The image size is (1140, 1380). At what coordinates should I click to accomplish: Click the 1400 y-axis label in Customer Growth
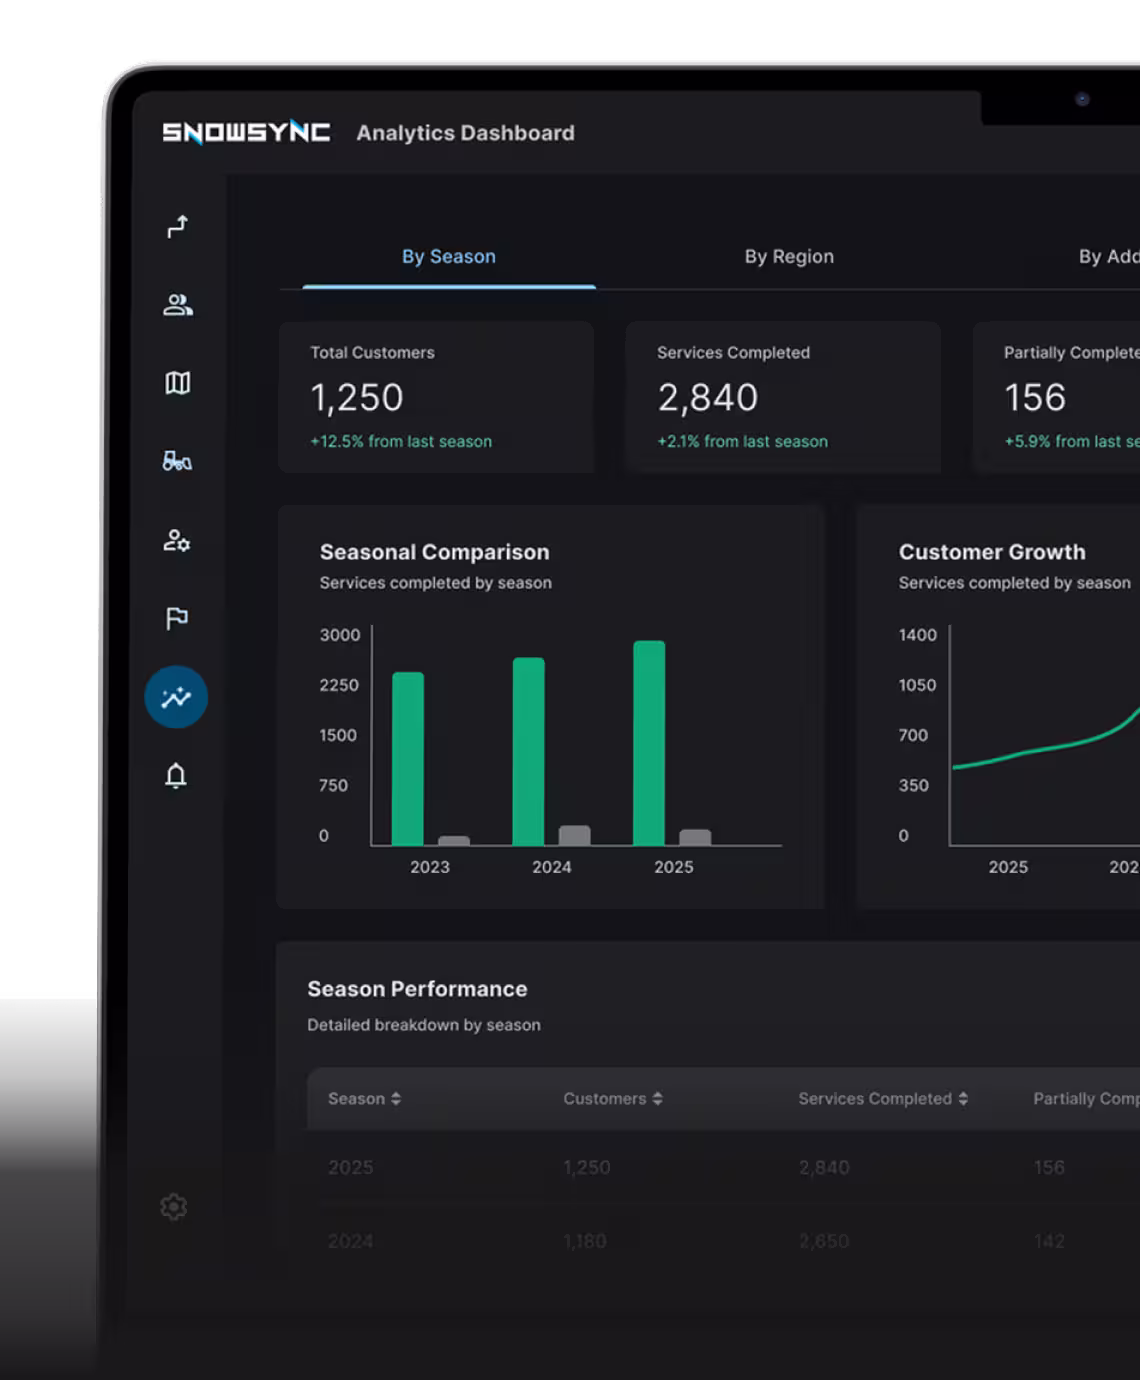(x=918, y=635)
